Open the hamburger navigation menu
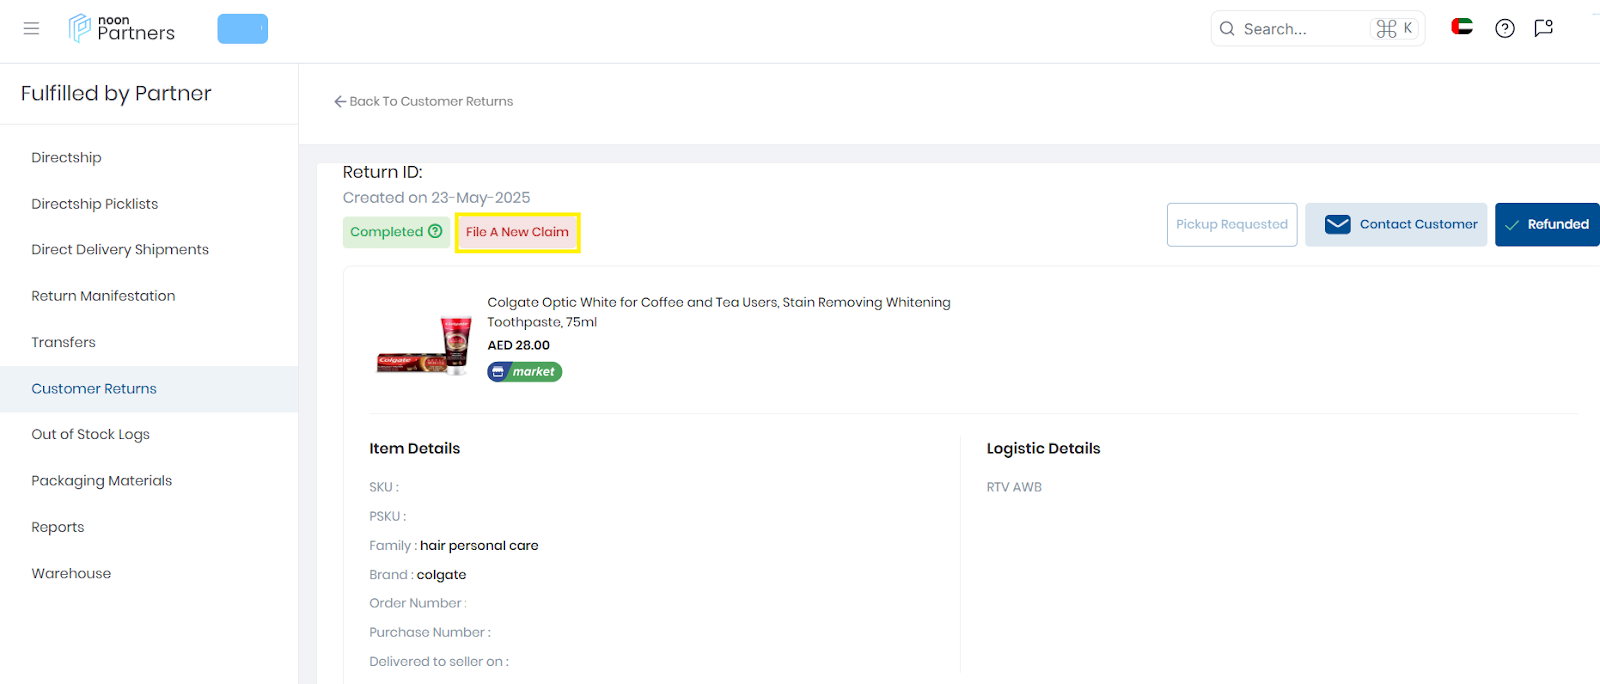Image resolution: width=1600 pixels, height=684 pixels. pos(31,29)
